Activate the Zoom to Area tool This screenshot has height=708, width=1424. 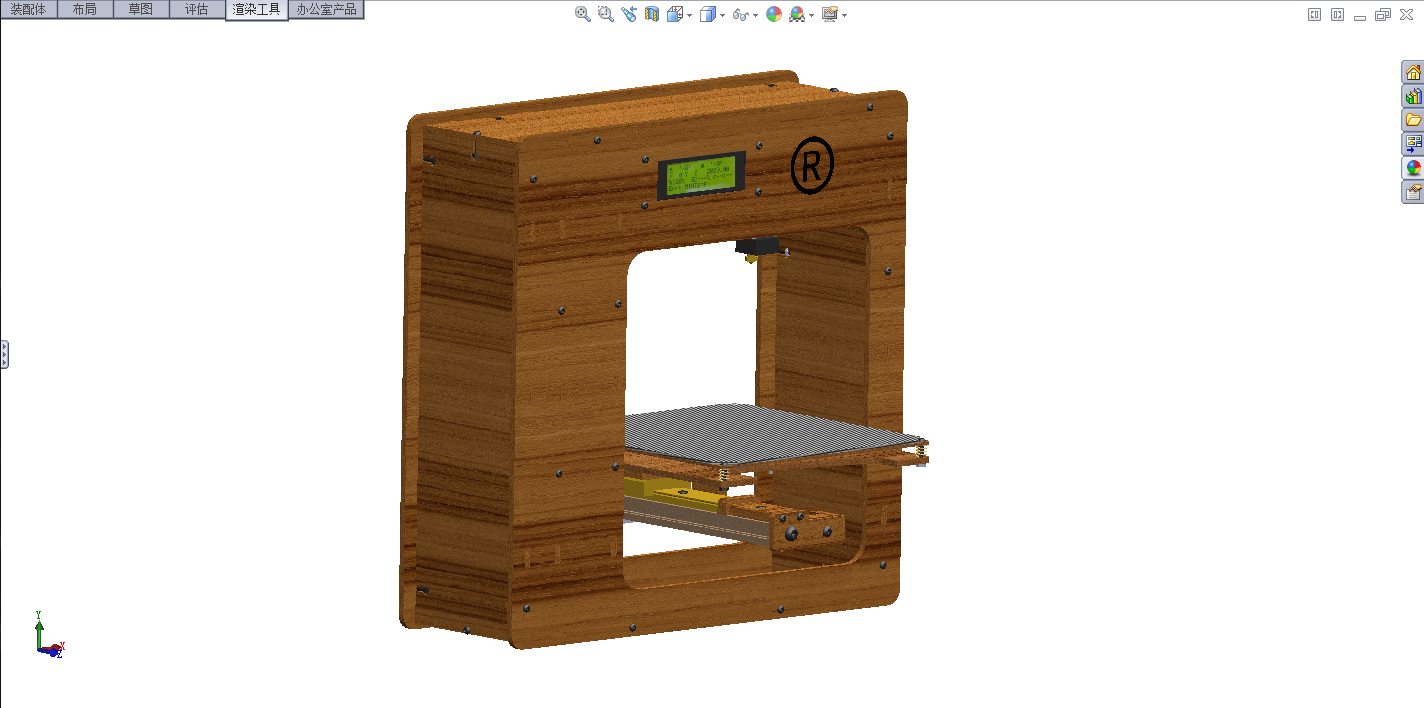(604, 14)
